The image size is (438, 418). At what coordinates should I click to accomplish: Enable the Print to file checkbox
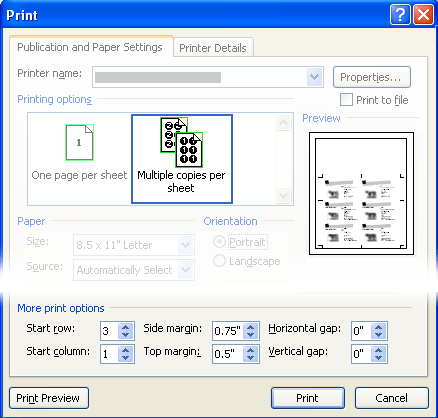coord(346,100)
